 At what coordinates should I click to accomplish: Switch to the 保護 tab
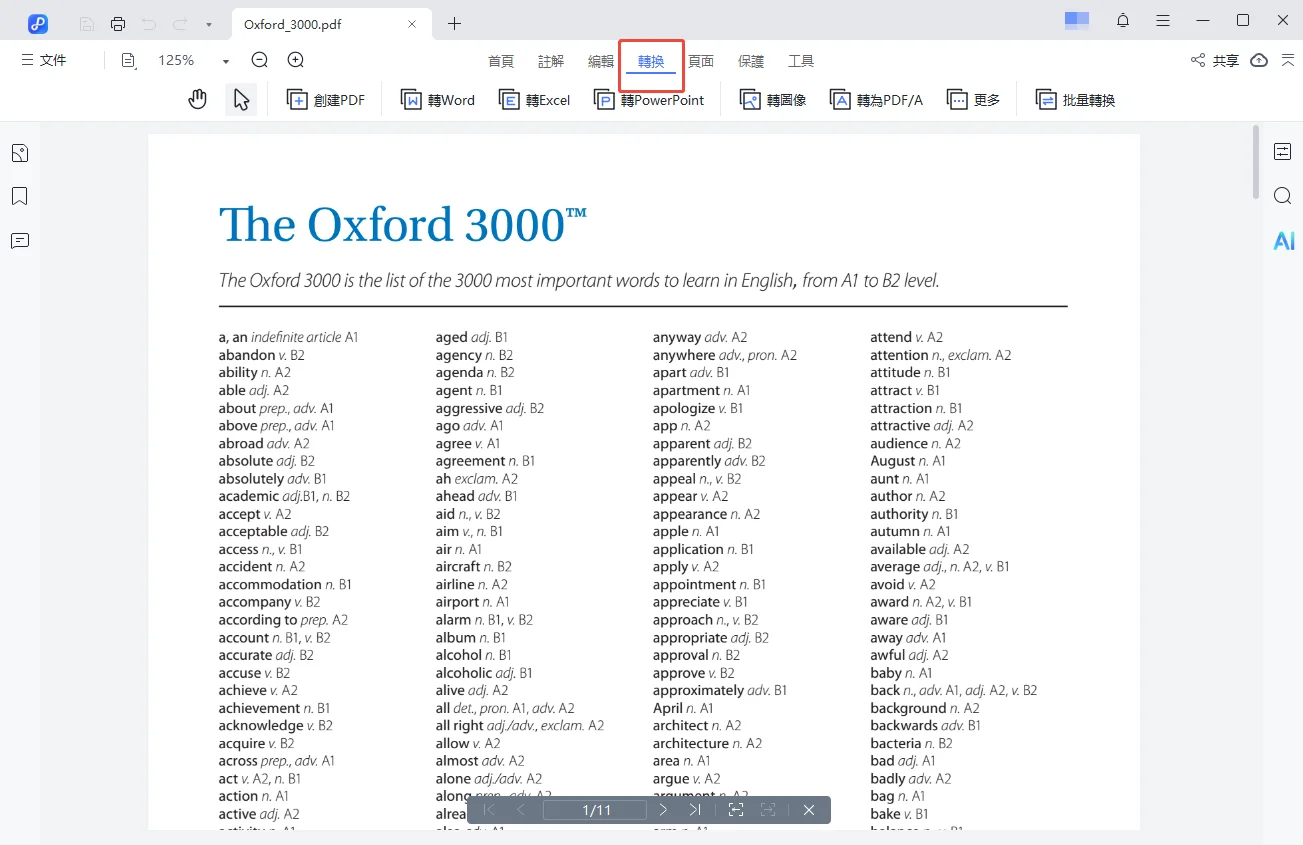[x=751, y=61]
